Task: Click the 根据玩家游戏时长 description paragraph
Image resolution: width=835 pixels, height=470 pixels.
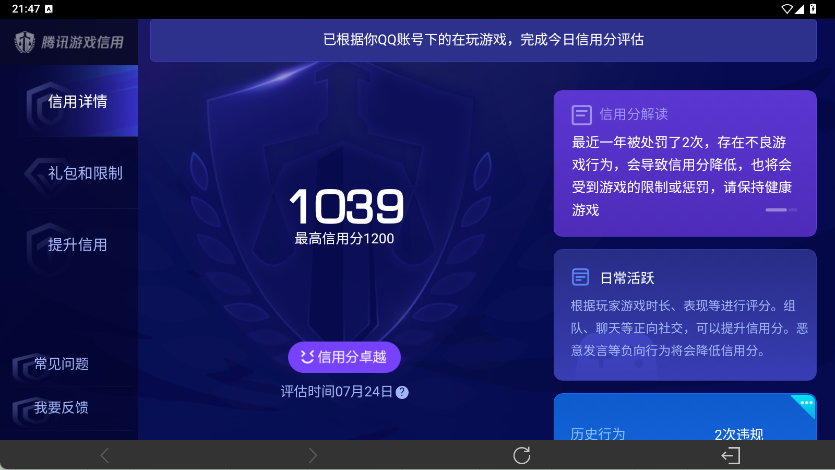Action: tap(689, 328)
